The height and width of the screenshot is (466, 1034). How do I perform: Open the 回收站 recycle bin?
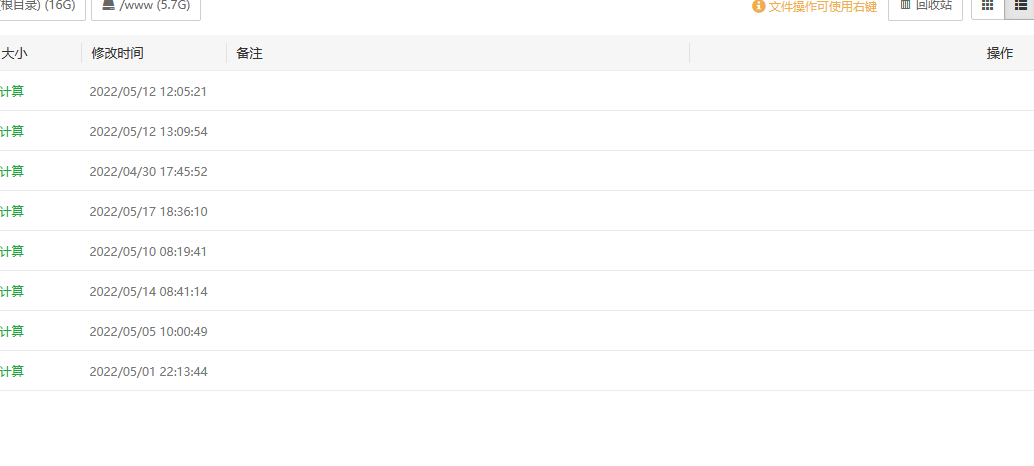tap(925, 7)
